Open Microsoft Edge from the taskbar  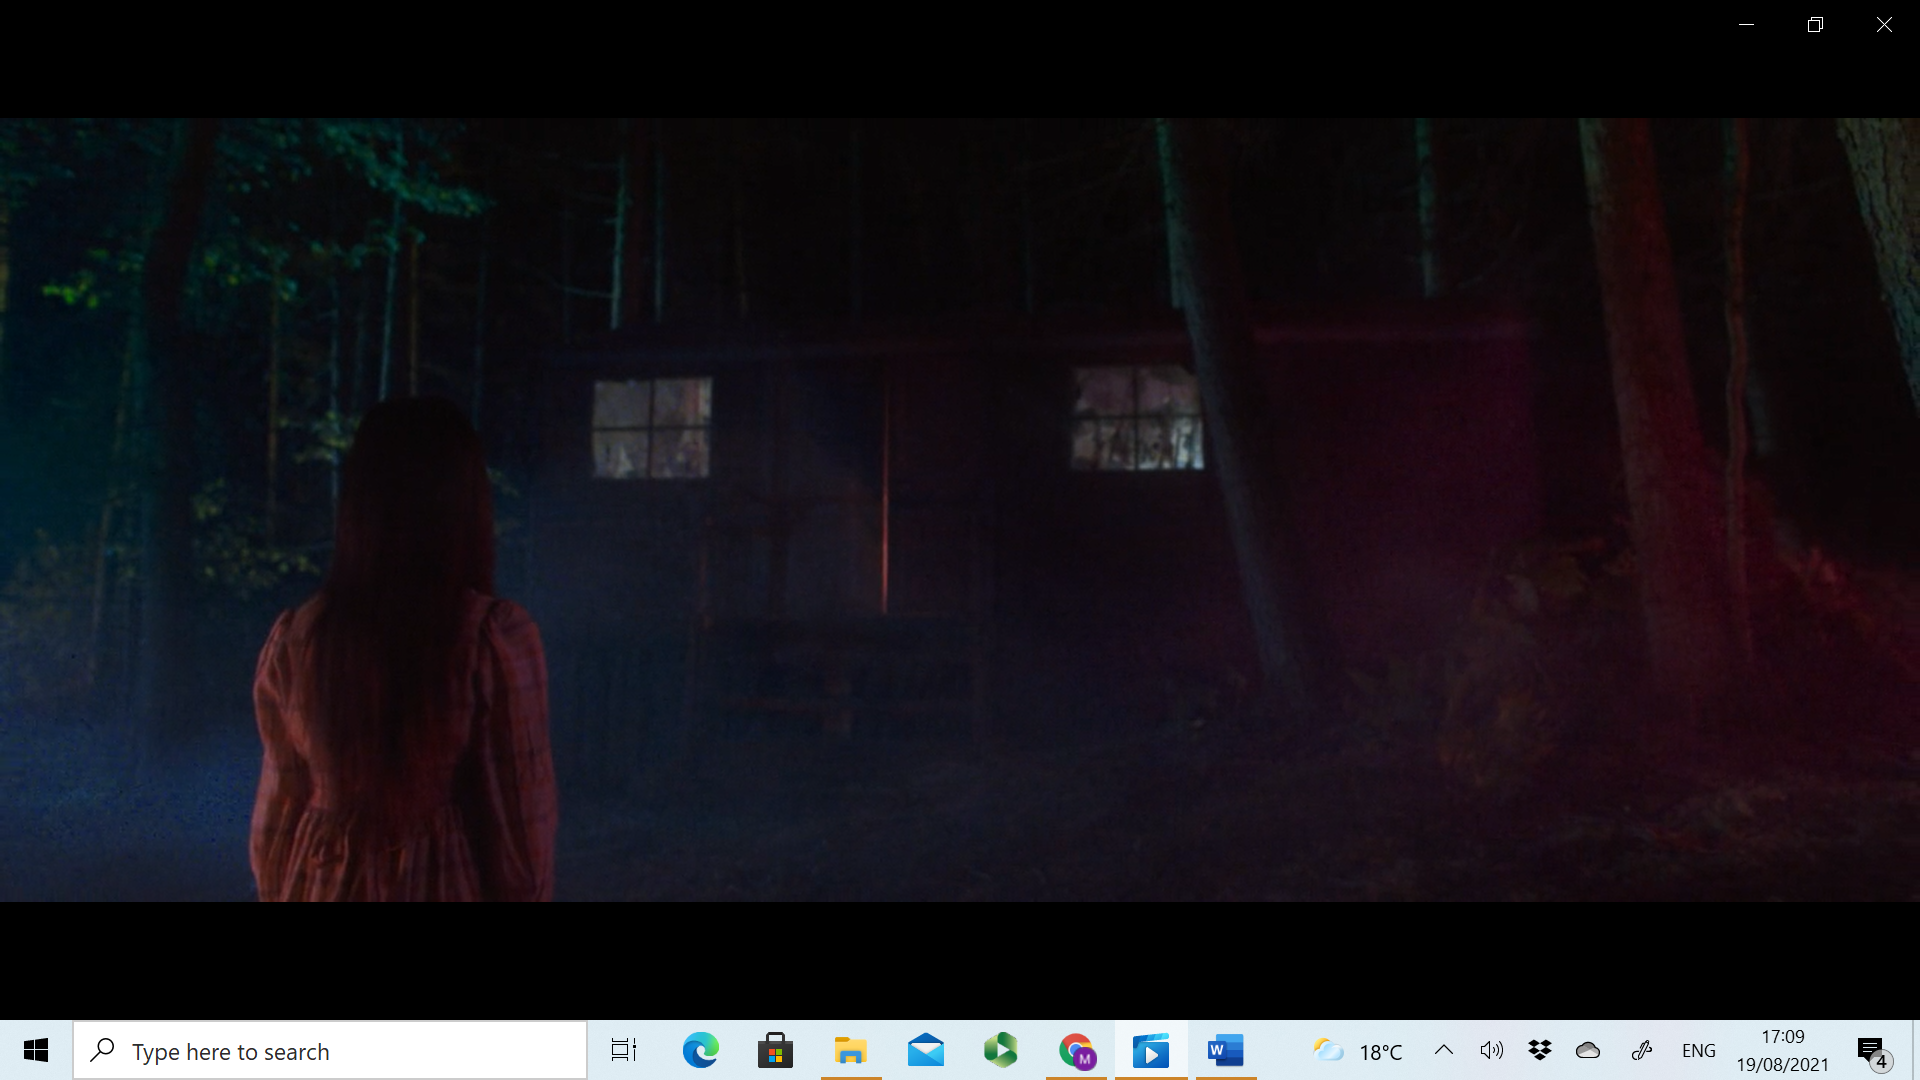(x=700, y=1051)
